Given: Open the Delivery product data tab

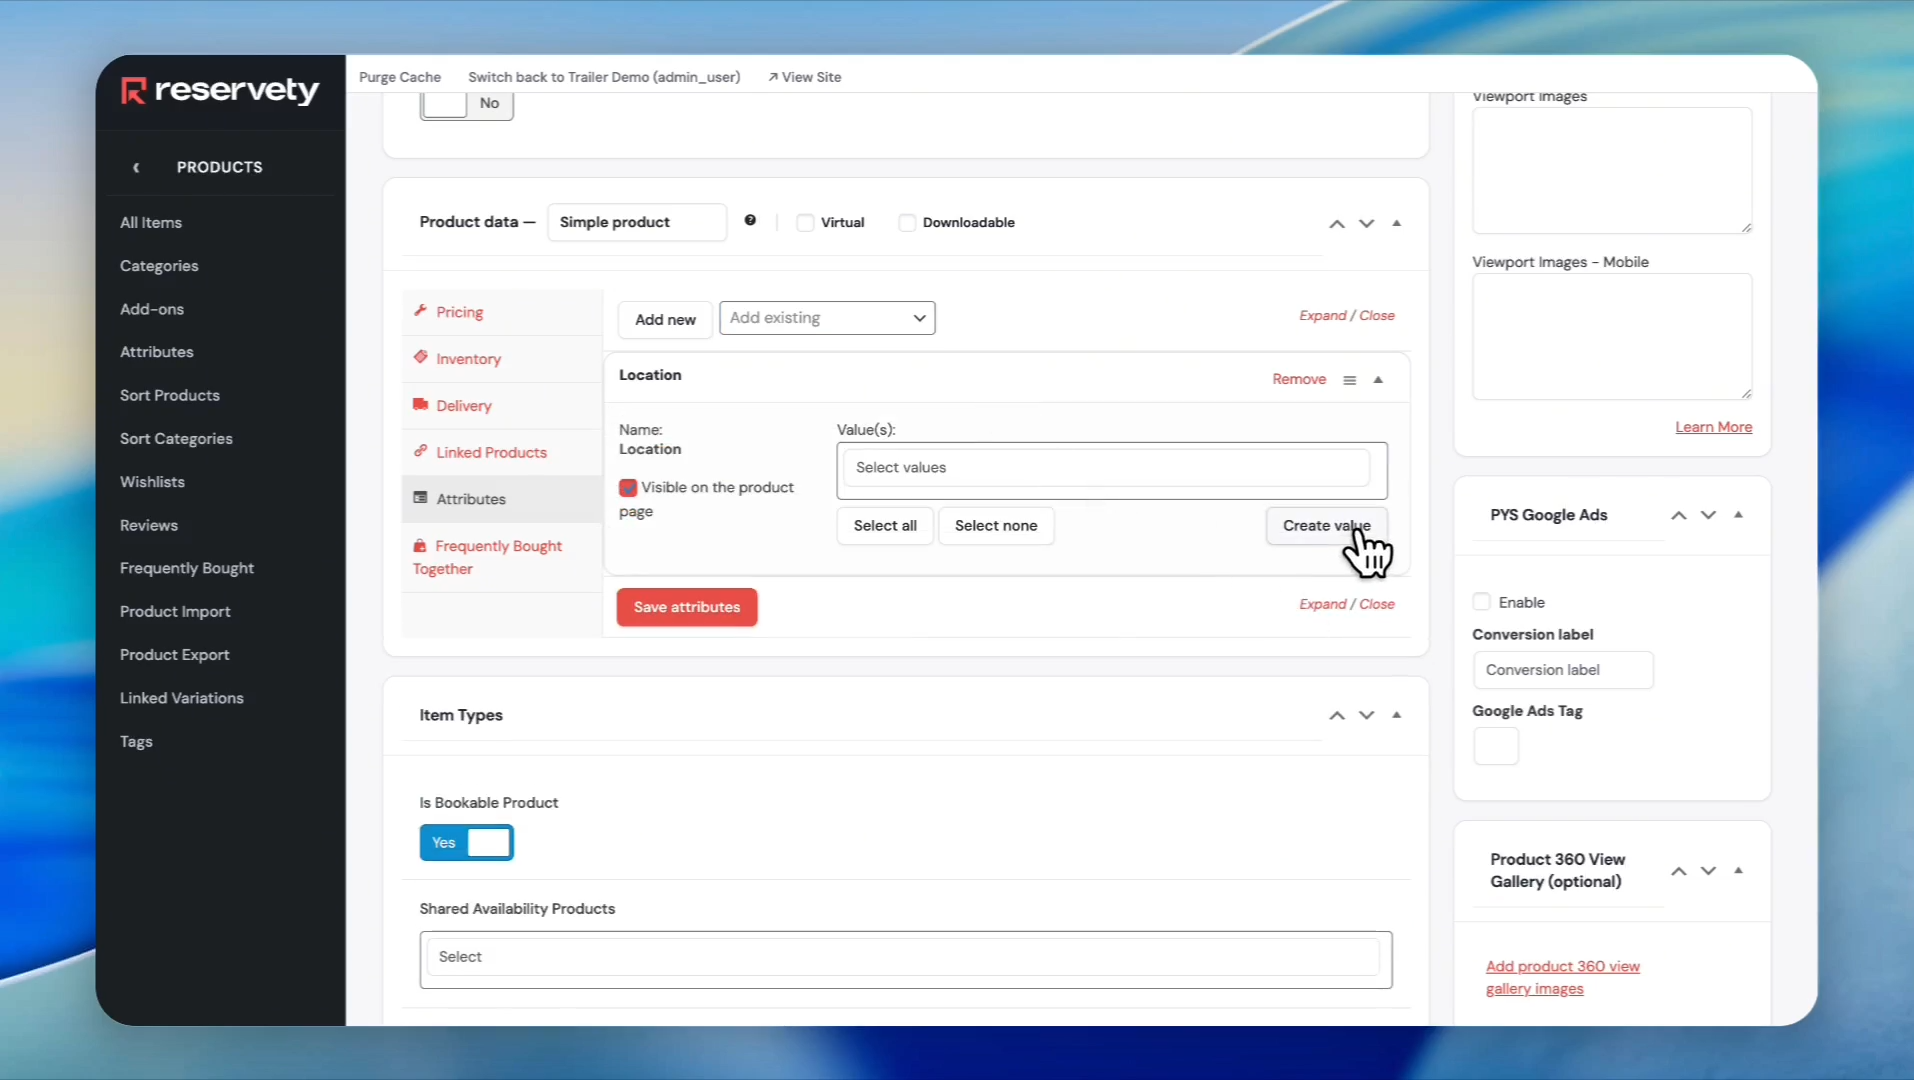Looking at the screenshot, I should point(502,406).
